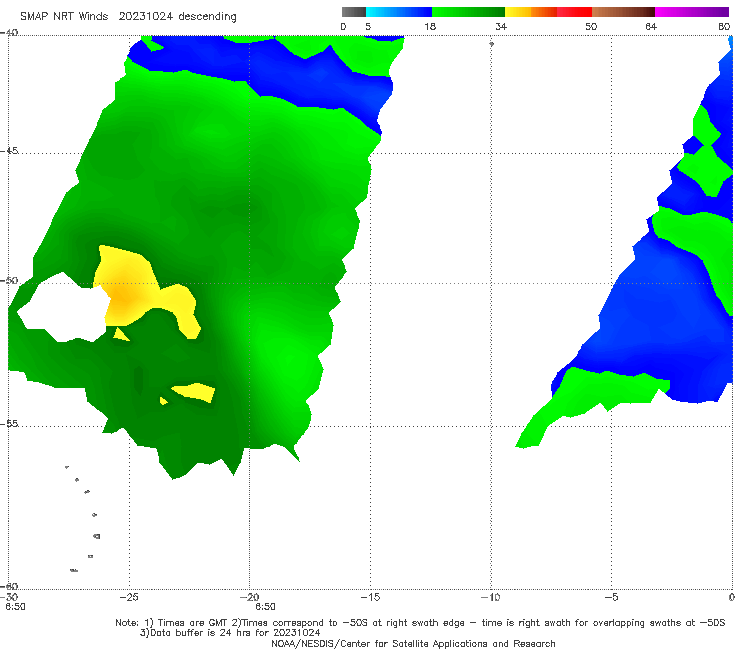Click the red segment of the color bar
This screenshot has height=650, width=740.
click(574, 12)
